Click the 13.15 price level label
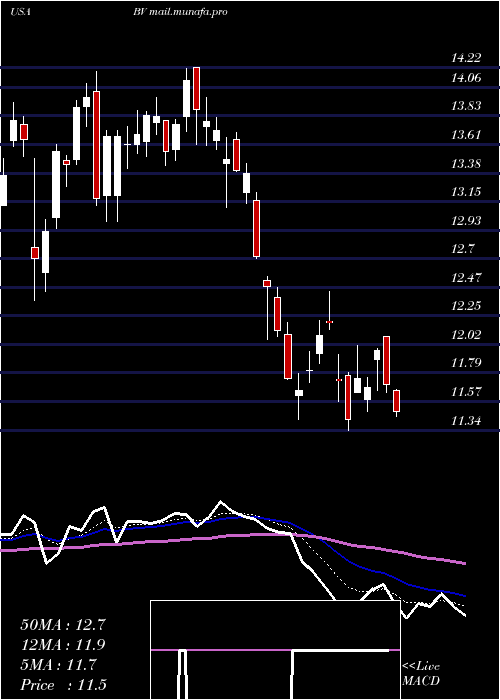Viewport: 500px width, 700px height. pyautogui.click(x=466, y=192)
